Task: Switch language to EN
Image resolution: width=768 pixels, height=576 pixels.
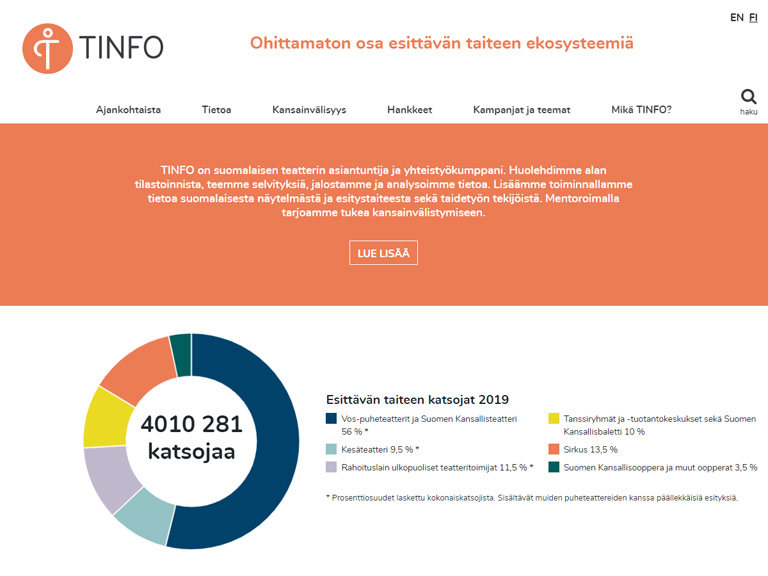Action: coord(736,18)
